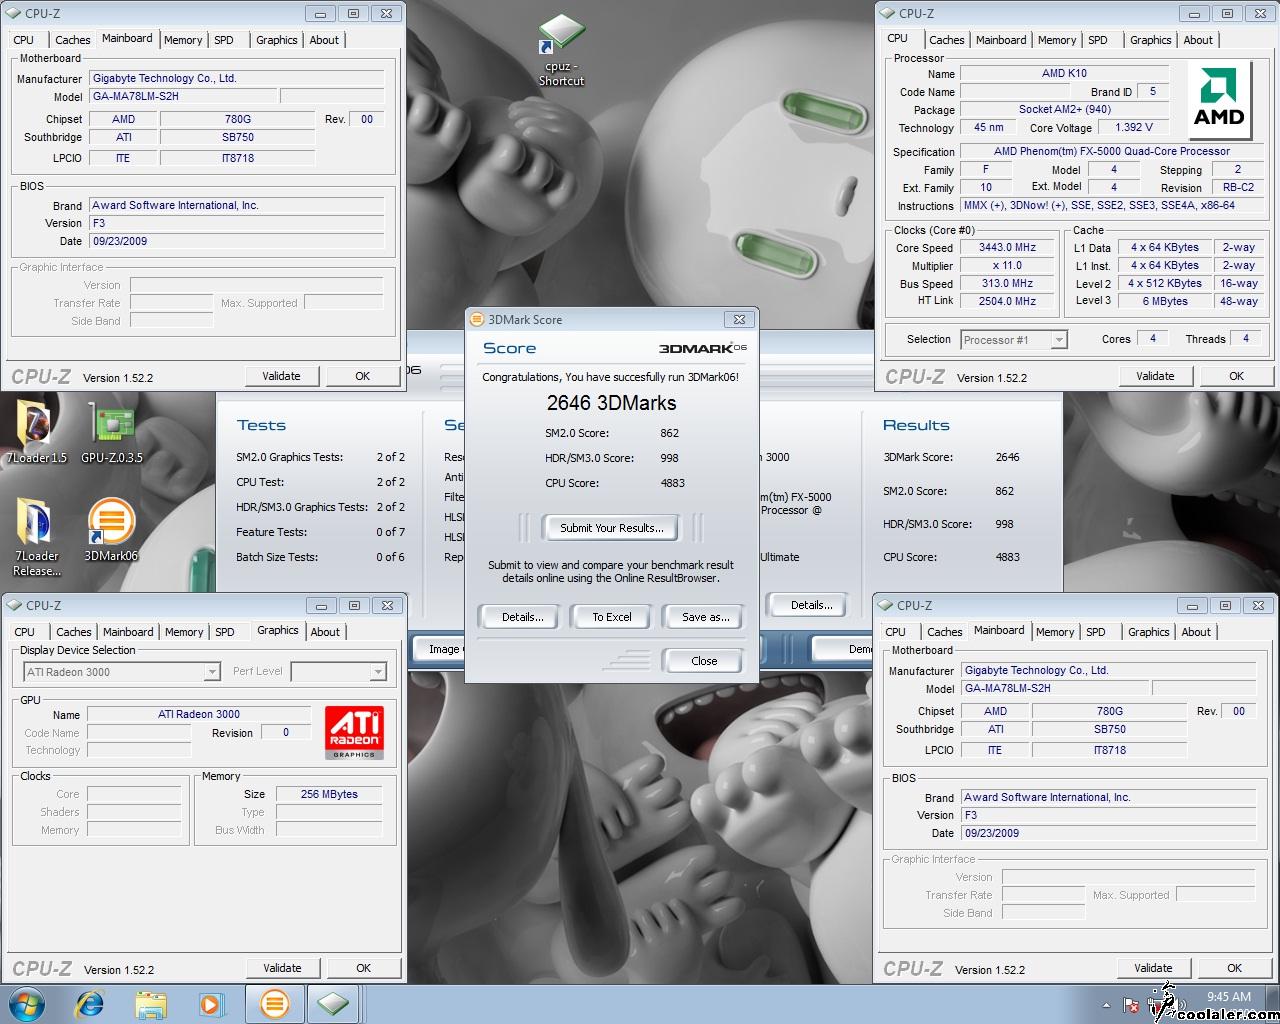Select the 7Loader 1.5 desktop icon
The image size is (1280, 1024).
coord(36,432)
